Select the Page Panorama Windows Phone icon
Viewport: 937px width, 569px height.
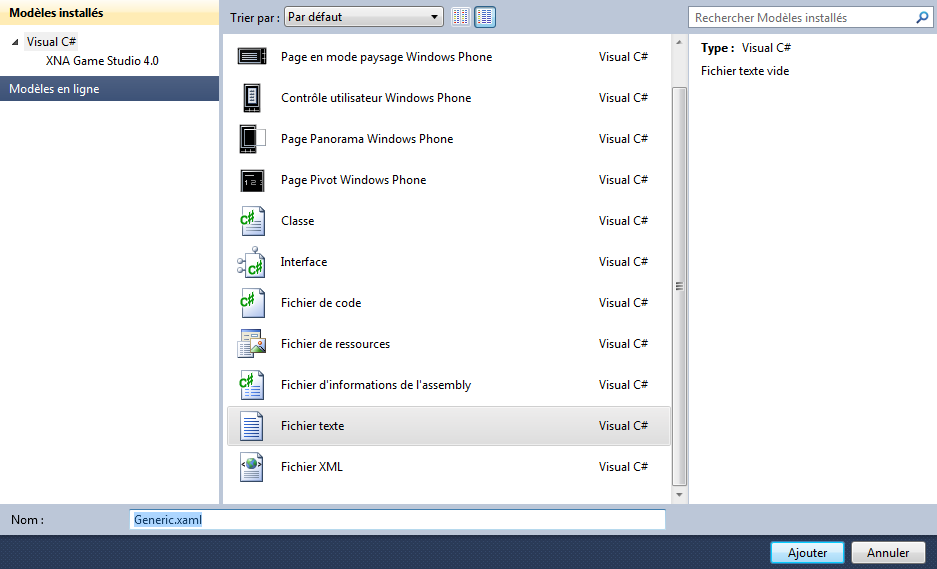(x=252, y=139)
